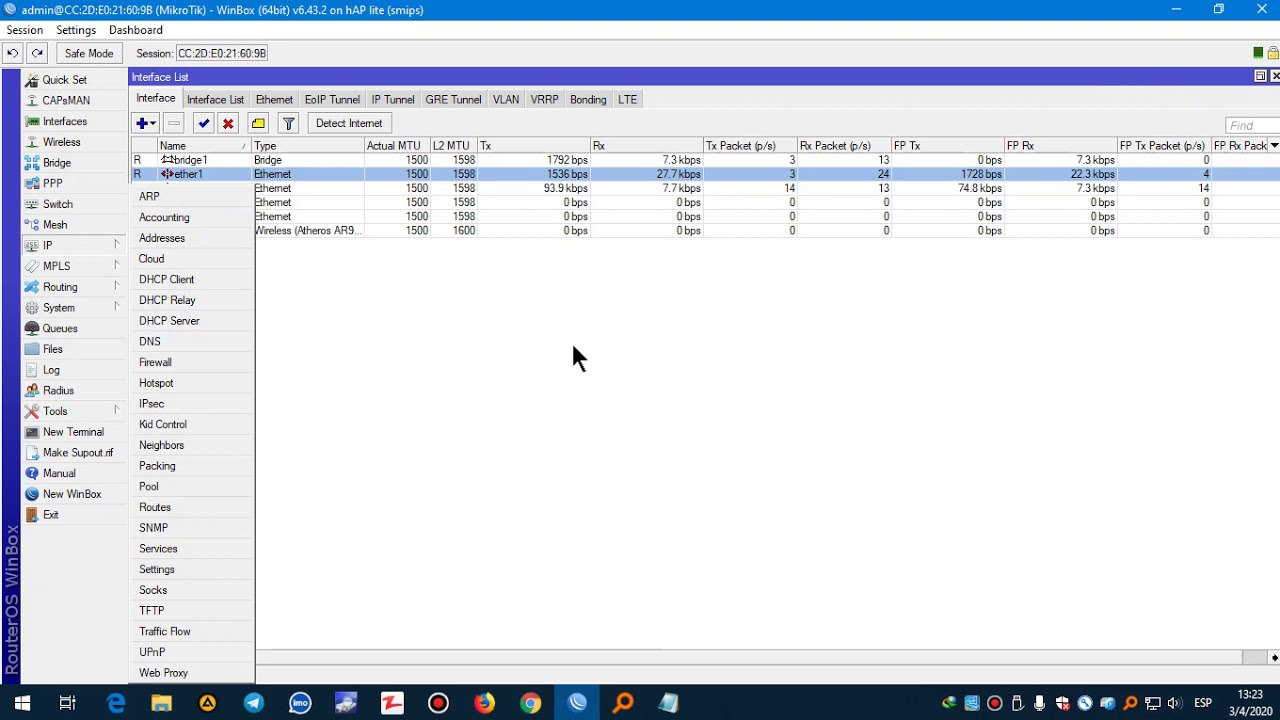Switch to the EoIP Tunnel tab
The height and width of the screenshot is (720, 1280).
coord(332,99)
